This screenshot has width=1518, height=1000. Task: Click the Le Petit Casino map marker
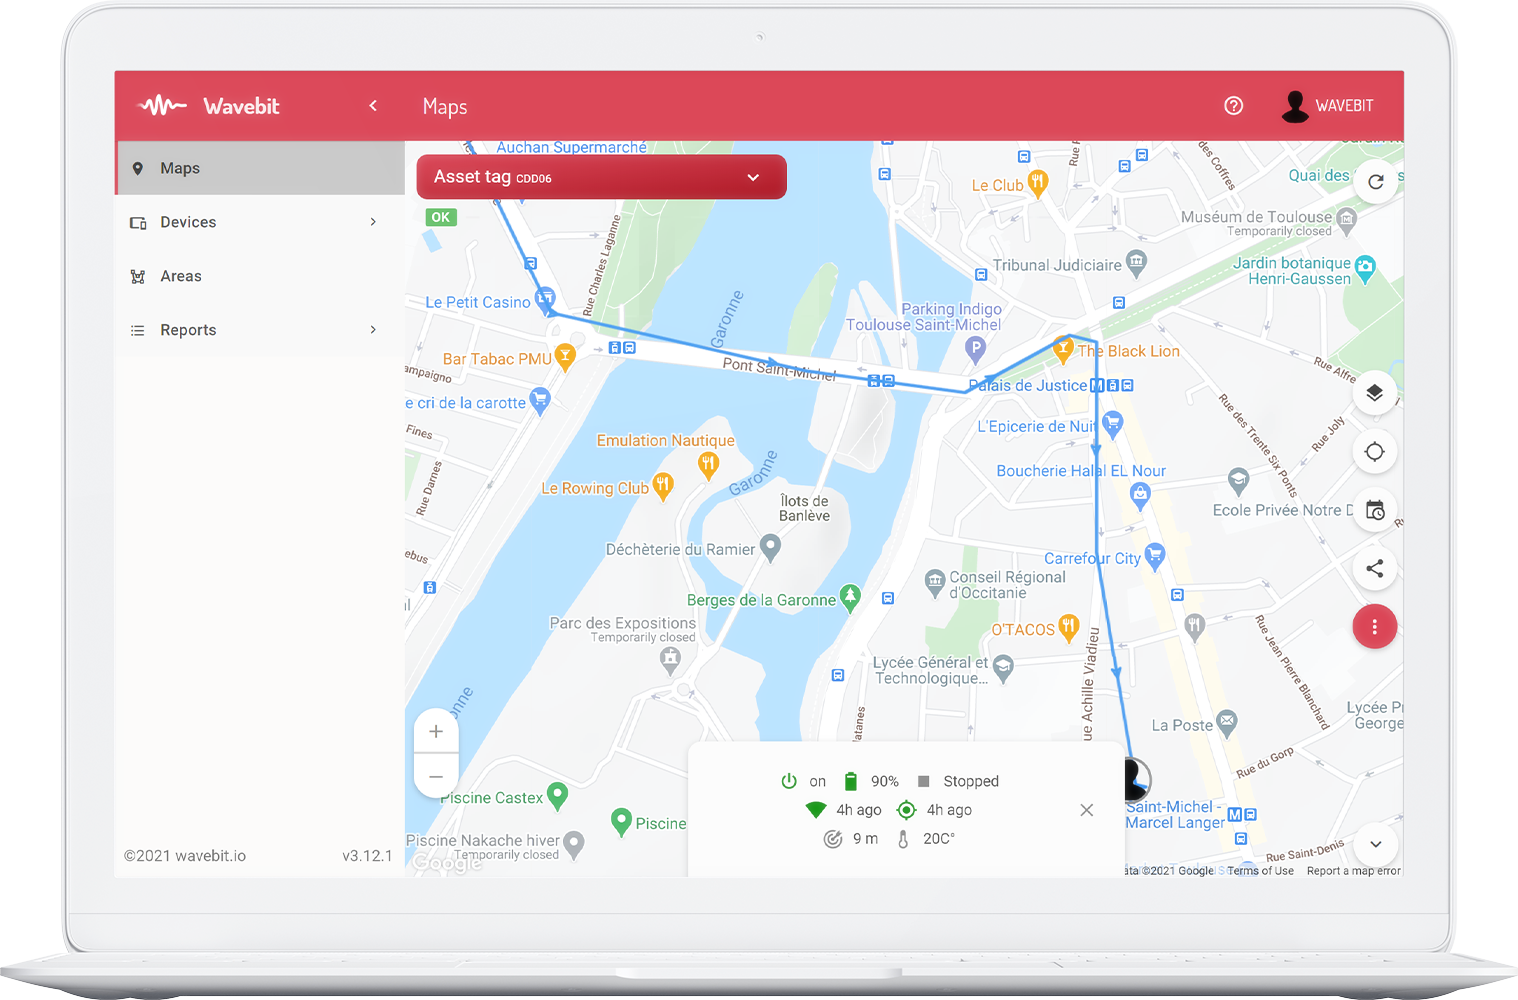[x=545, y=300]
